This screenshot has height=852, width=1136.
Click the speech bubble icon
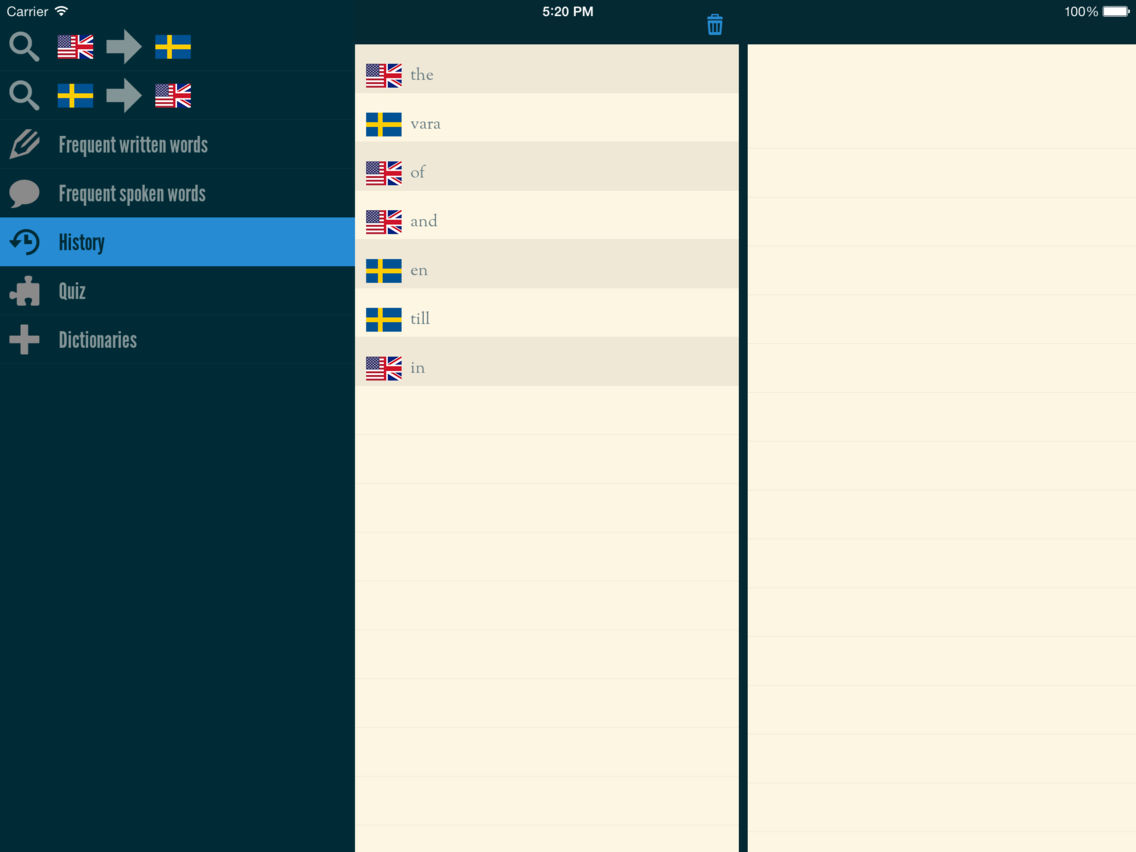pos(25,193)
